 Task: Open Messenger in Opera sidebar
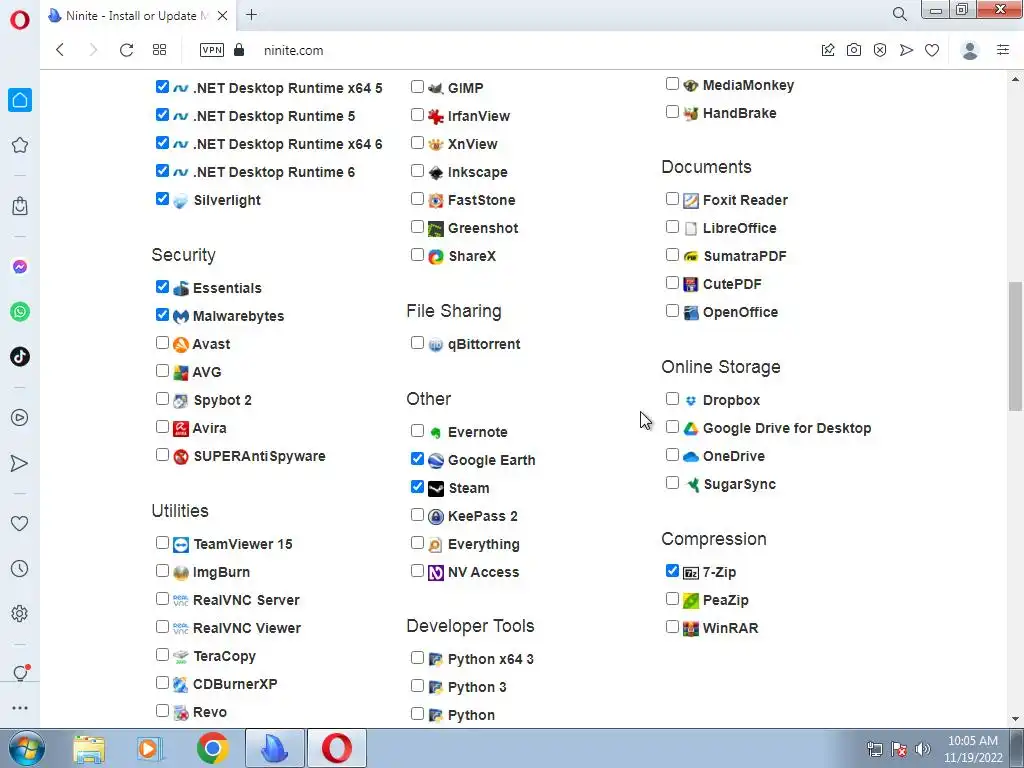(20, 266)
